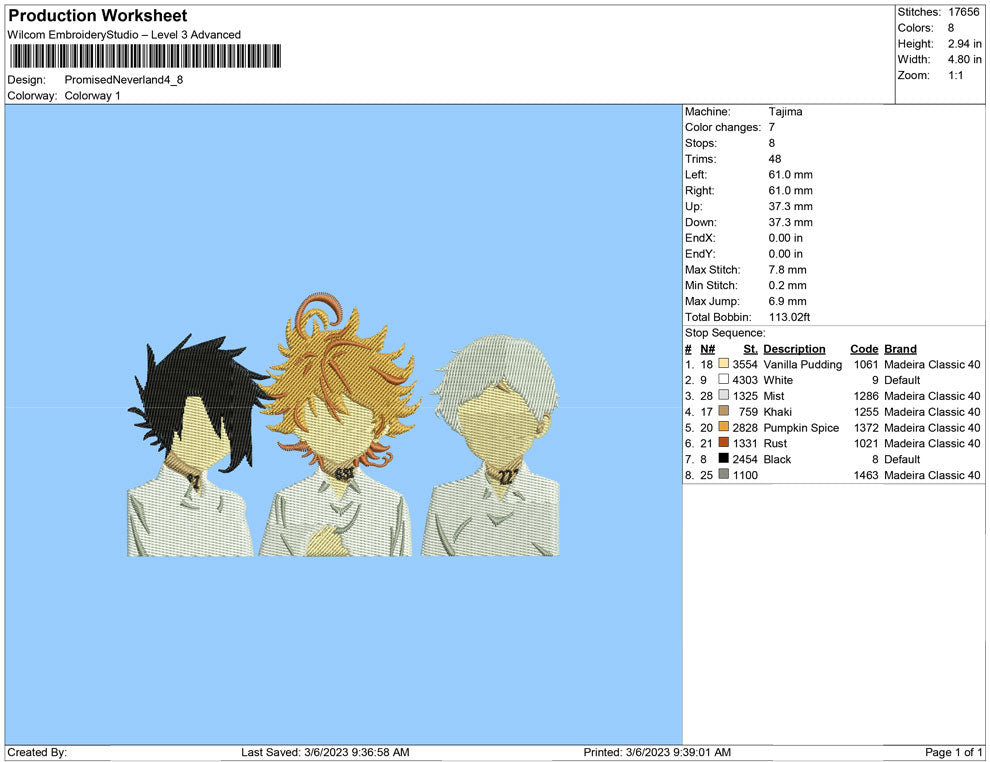Viewport: 990px width, 762px height.
Task: Click the Vanilla Pudding thread color swatch
Action: [723, 364]
